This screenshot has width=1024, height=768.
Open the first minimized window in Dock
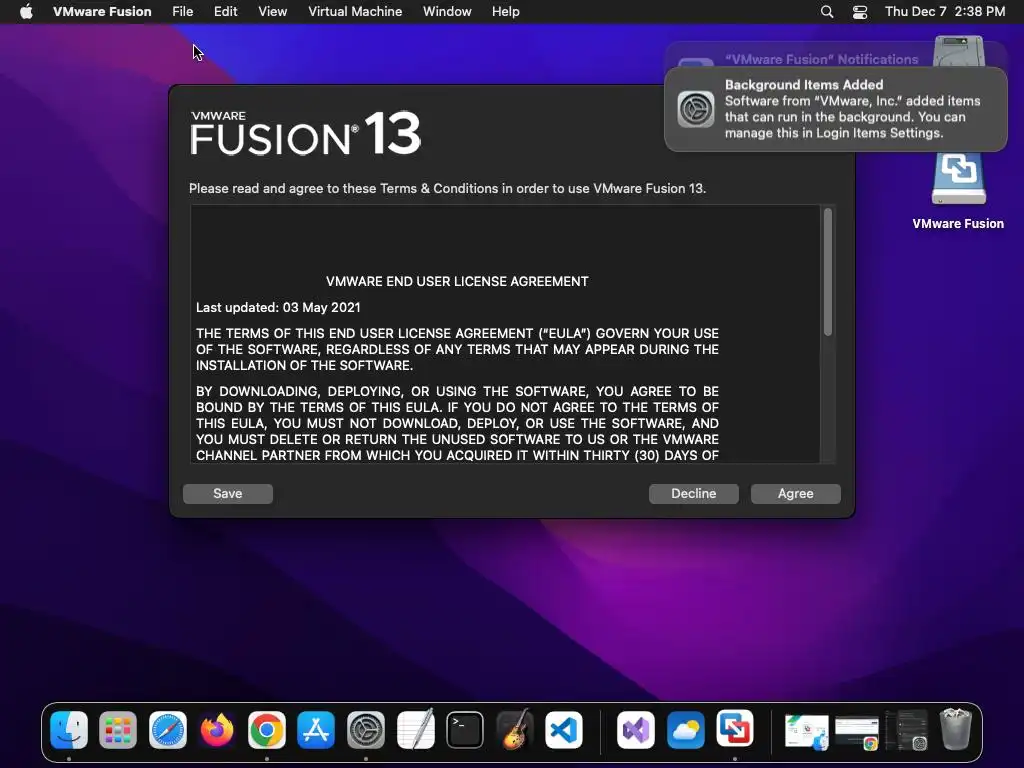[807, 731]
